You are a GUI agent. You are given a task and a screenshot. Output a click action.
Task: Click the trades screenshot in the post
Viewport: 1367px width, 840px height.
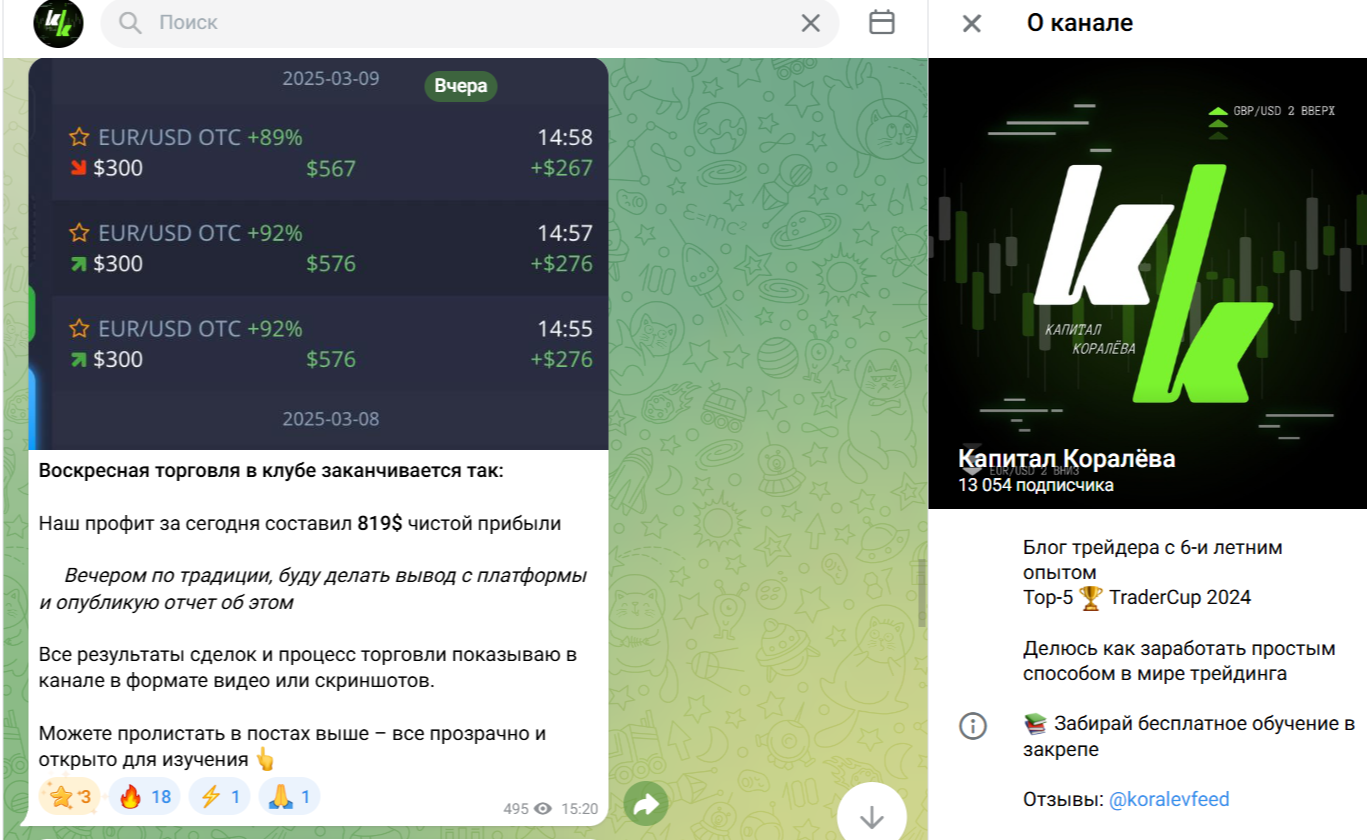pyautogui.click(x=318, y=254)
